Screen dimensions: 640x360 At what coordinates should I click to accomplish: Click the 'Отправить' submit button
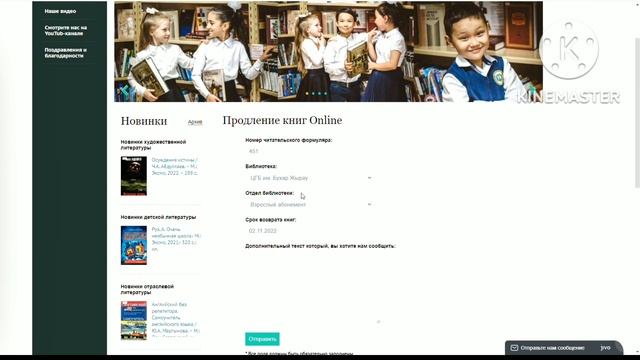point(262,339)
